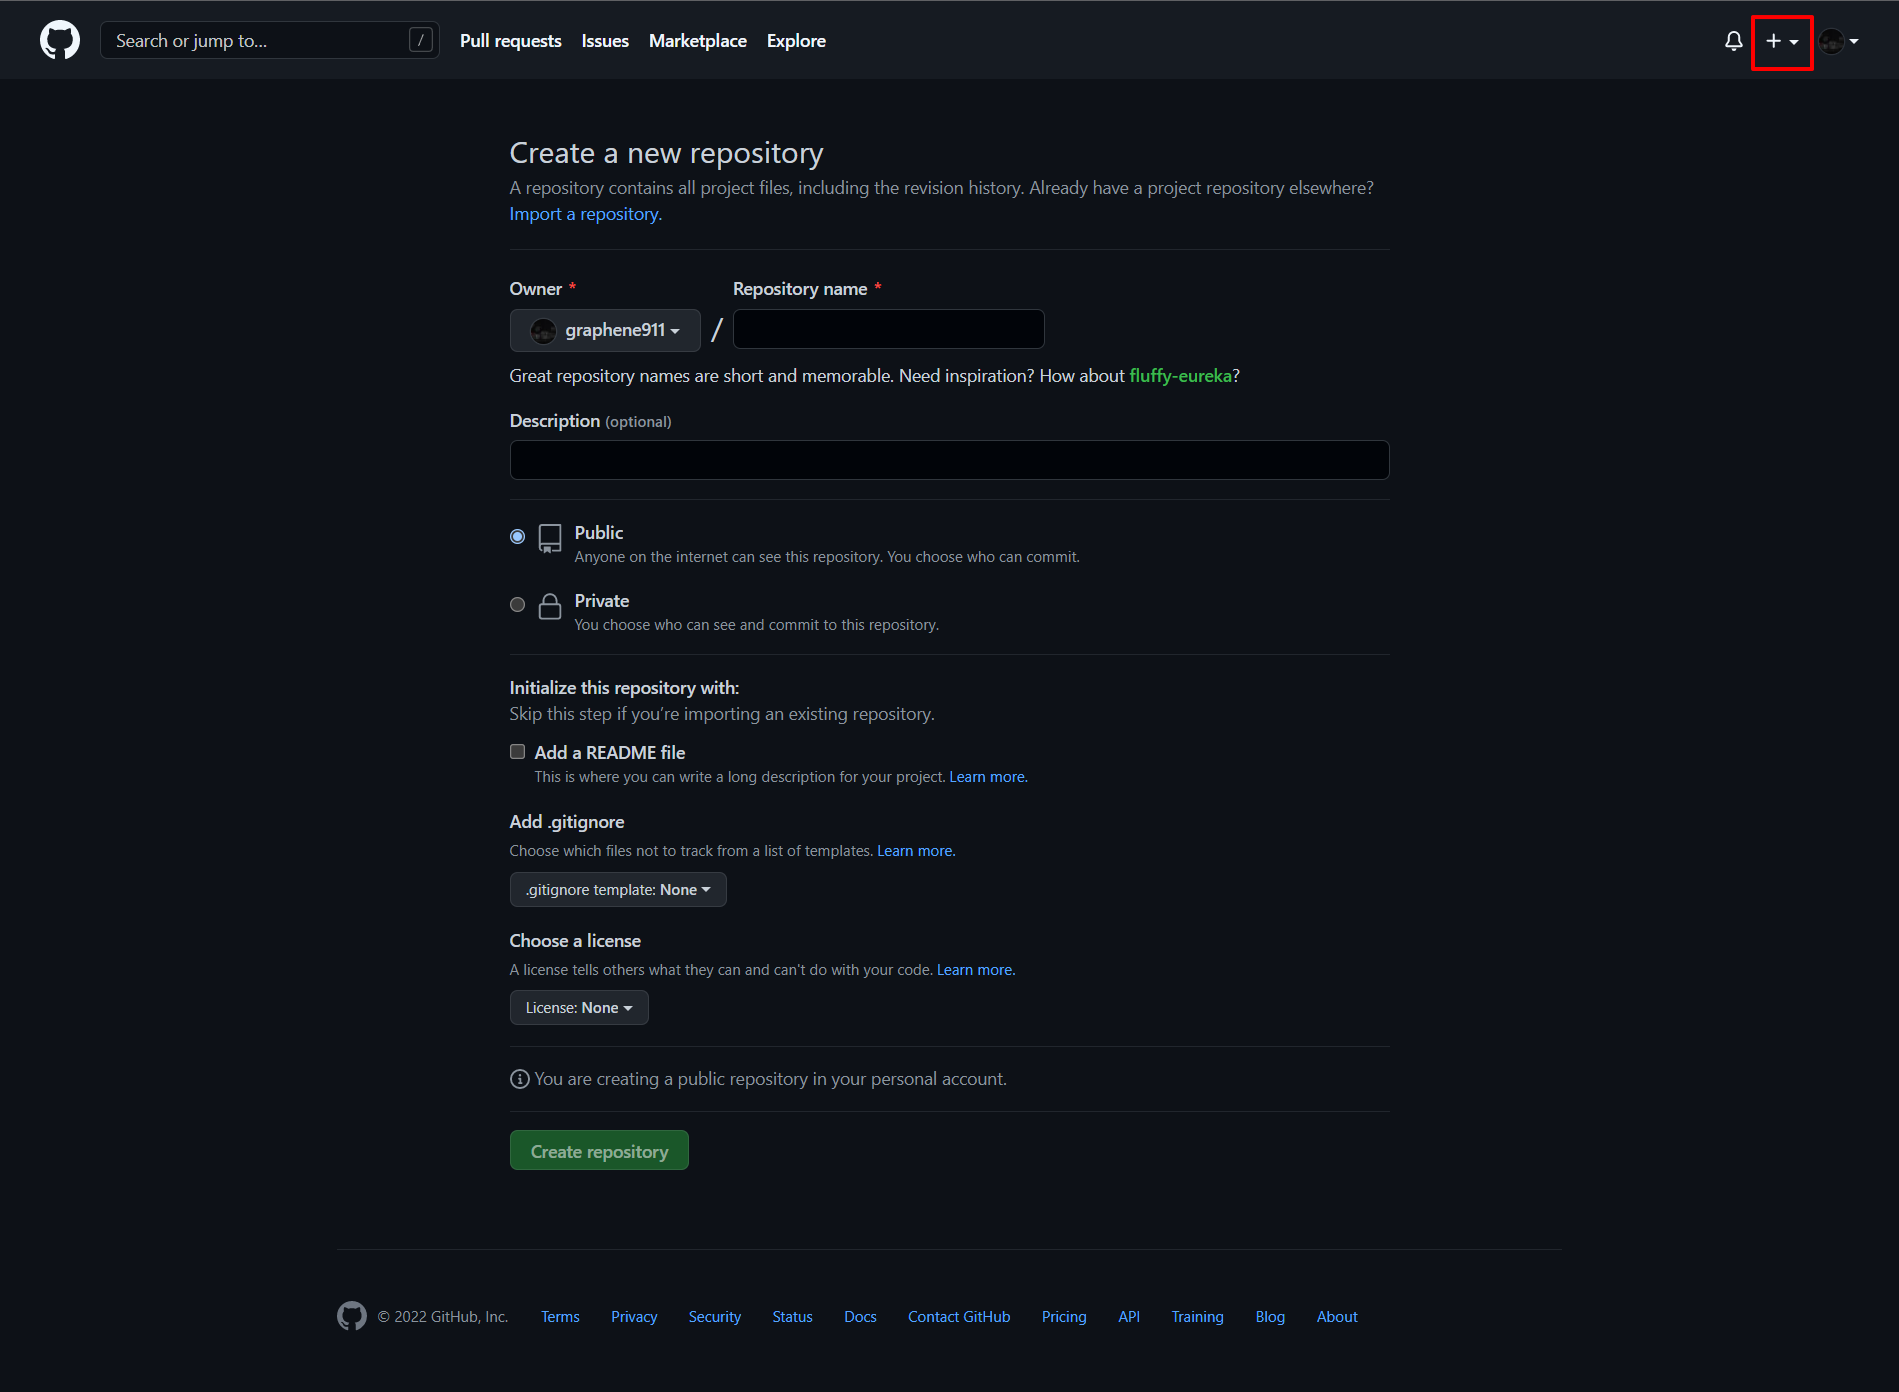Open the Blog footer link
This screenshot has height=1392, width=1899.
coord(1270,1317)
